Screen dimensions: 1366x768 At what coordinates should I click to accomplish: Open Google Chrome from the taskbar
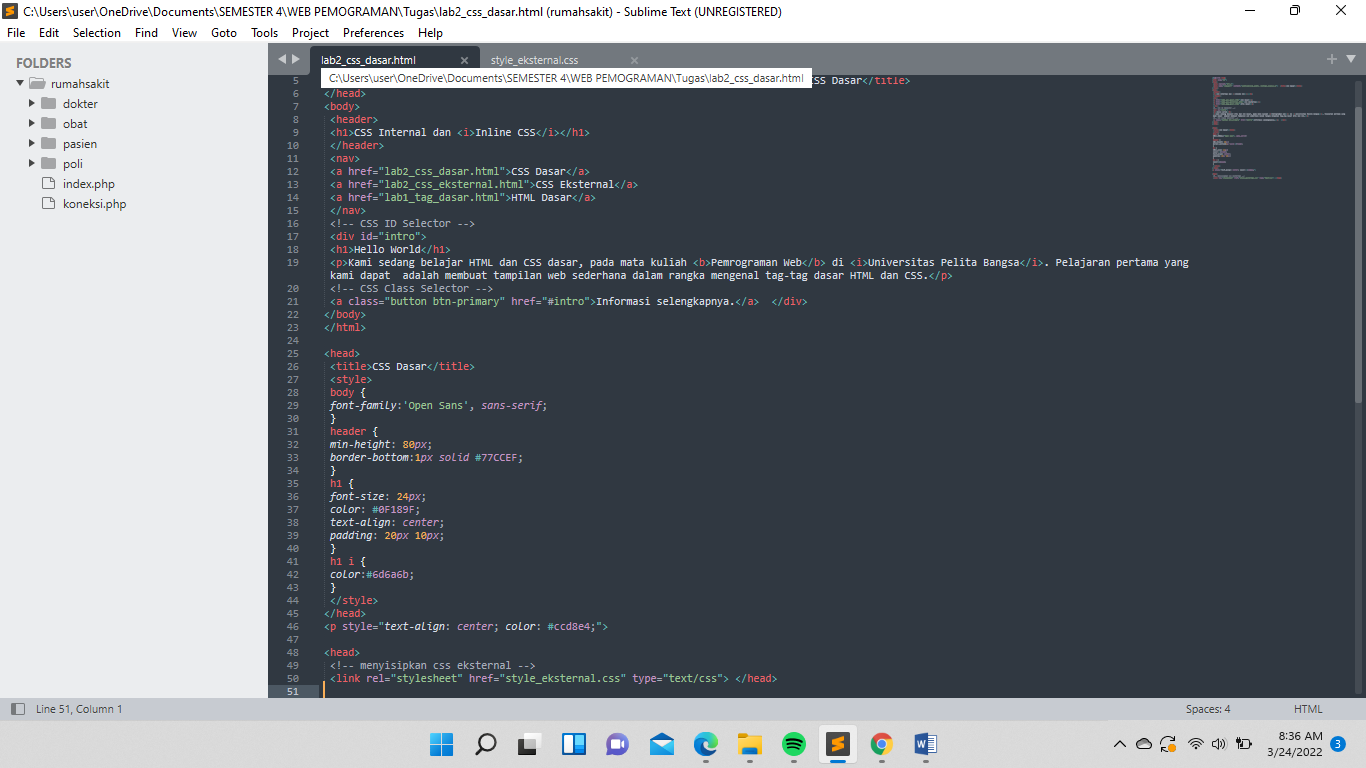[882, 744]
